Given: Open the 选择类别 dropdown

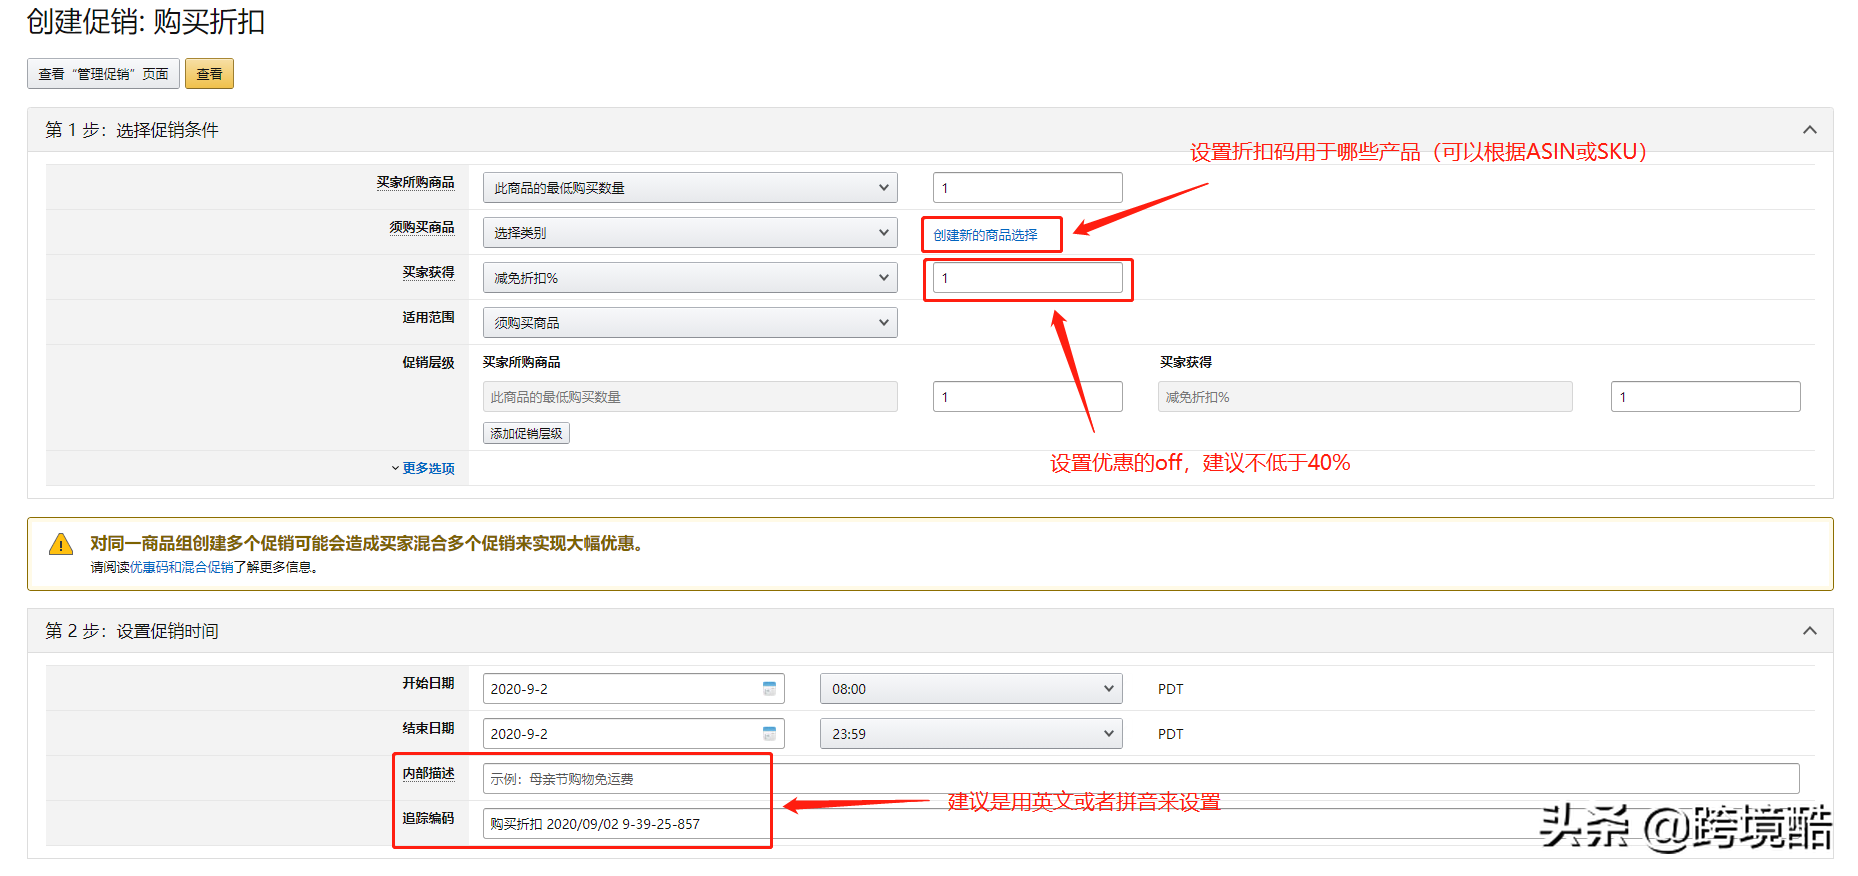Looking at the screenshot, I should pyautogui.click(x=689, y=233).
